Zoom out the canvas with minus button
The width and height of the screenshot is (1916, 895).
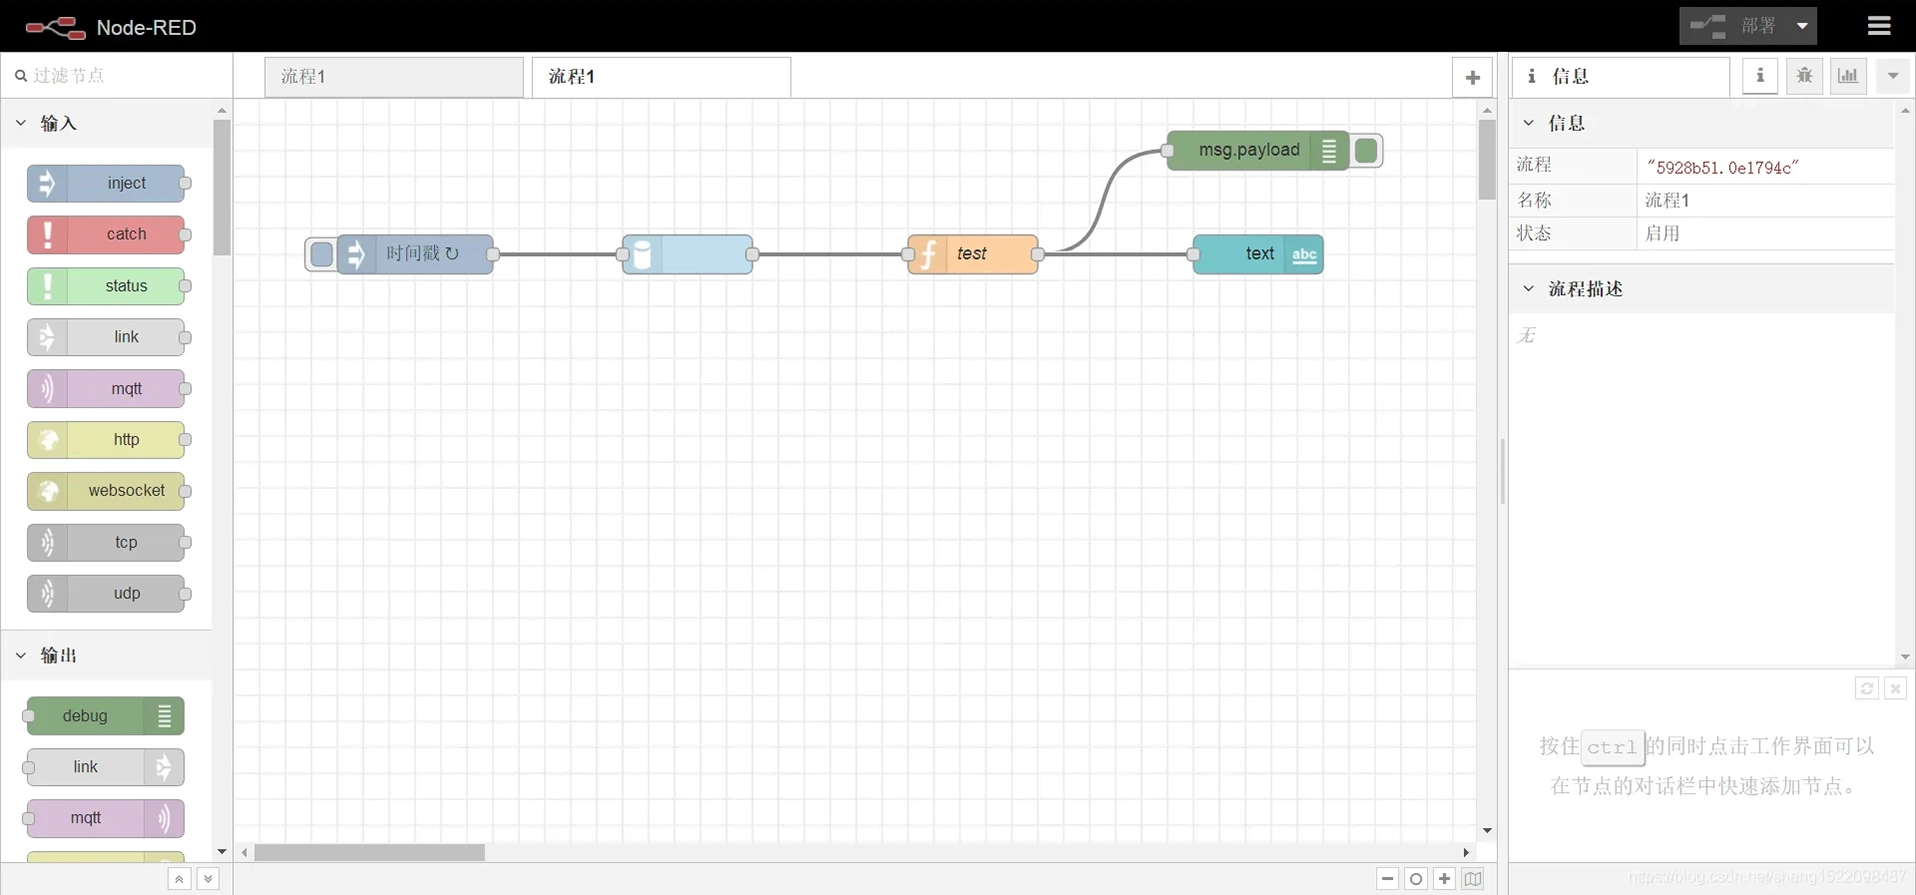coord(1387,879)
